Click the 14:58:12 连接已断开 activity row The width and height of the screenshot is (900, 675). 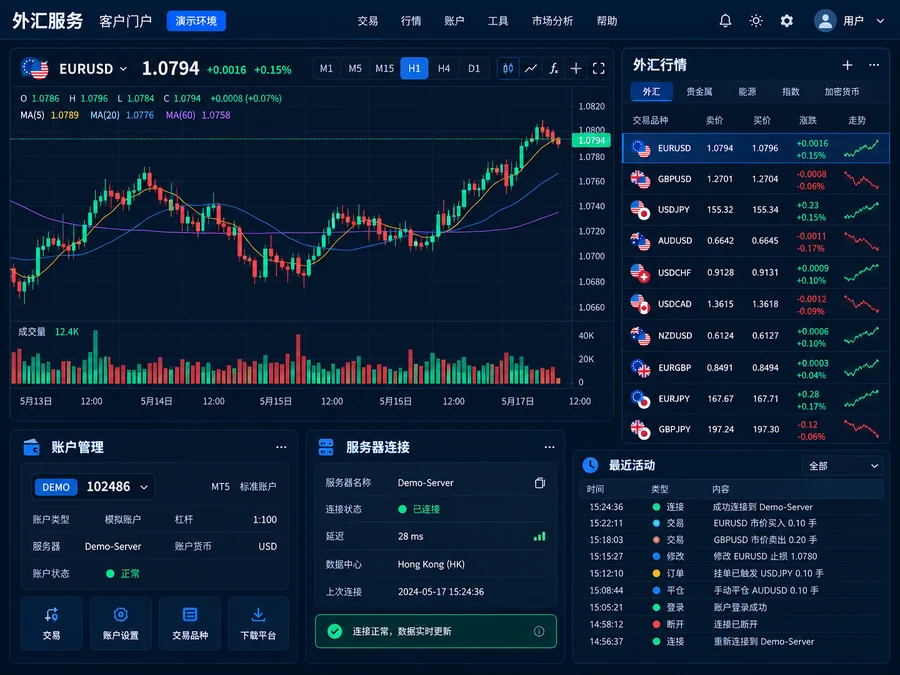(x=731, y=624)
